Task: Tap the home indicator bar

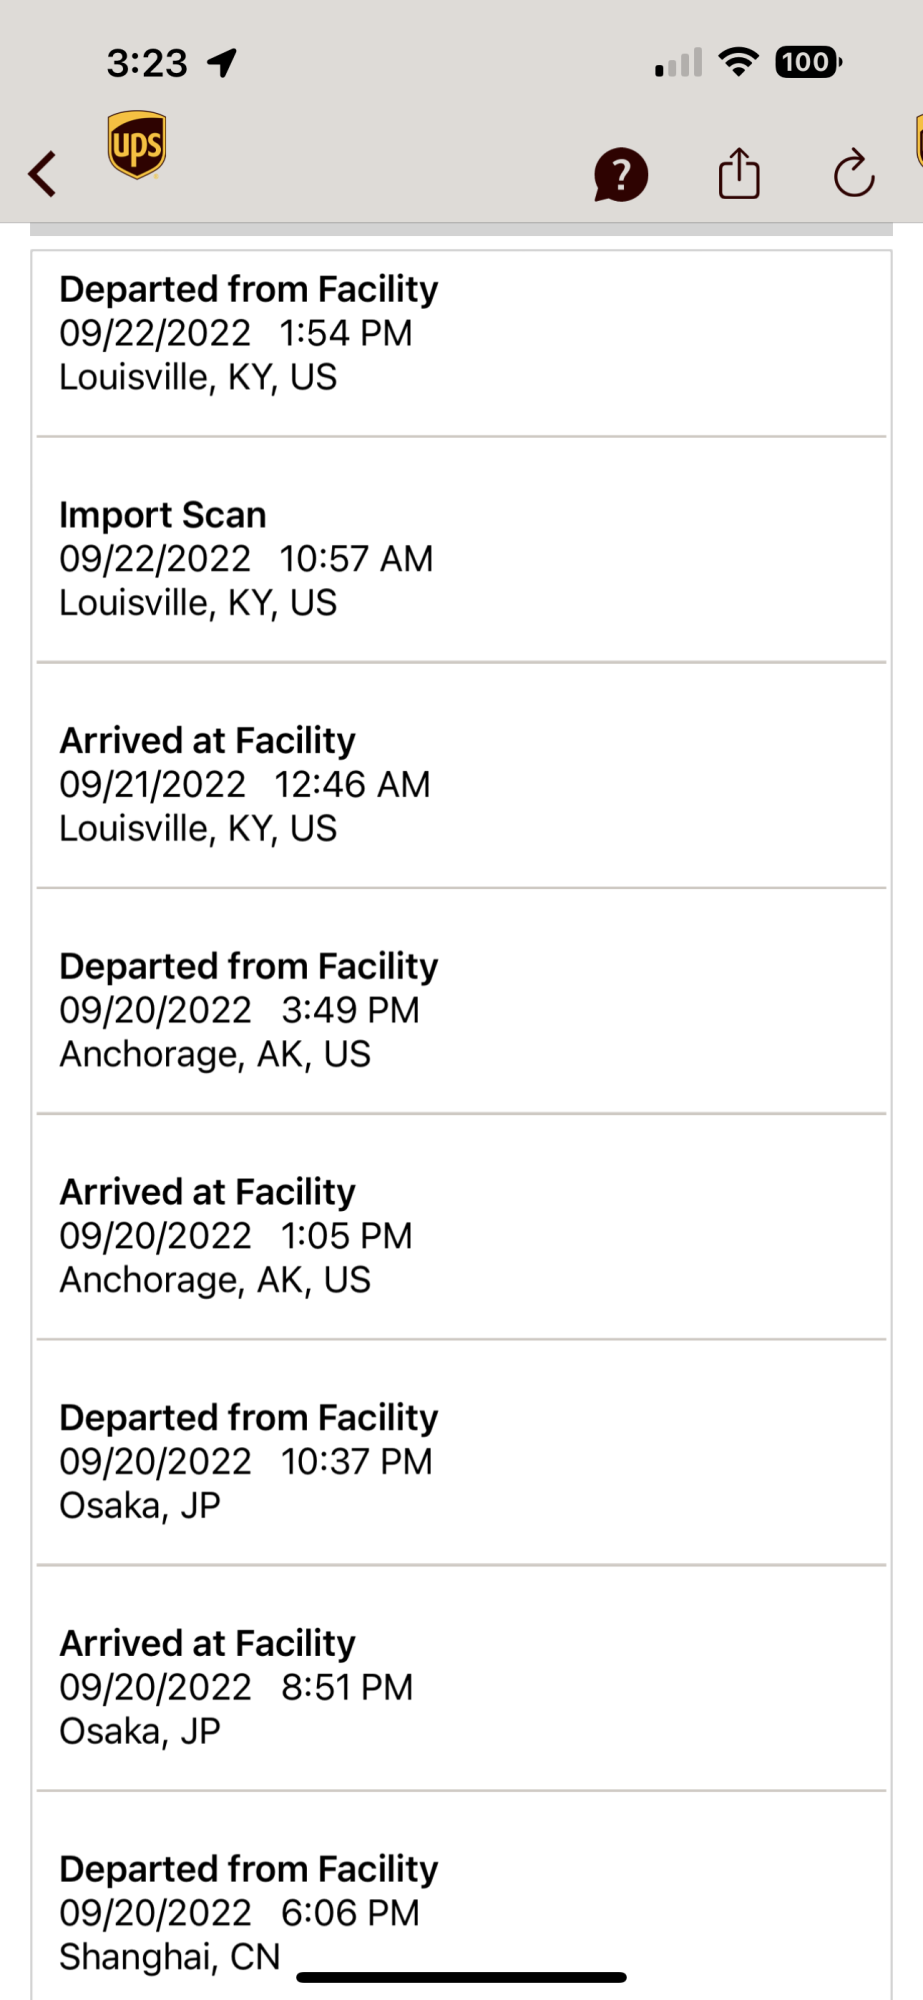Action: pos(461,1977)
